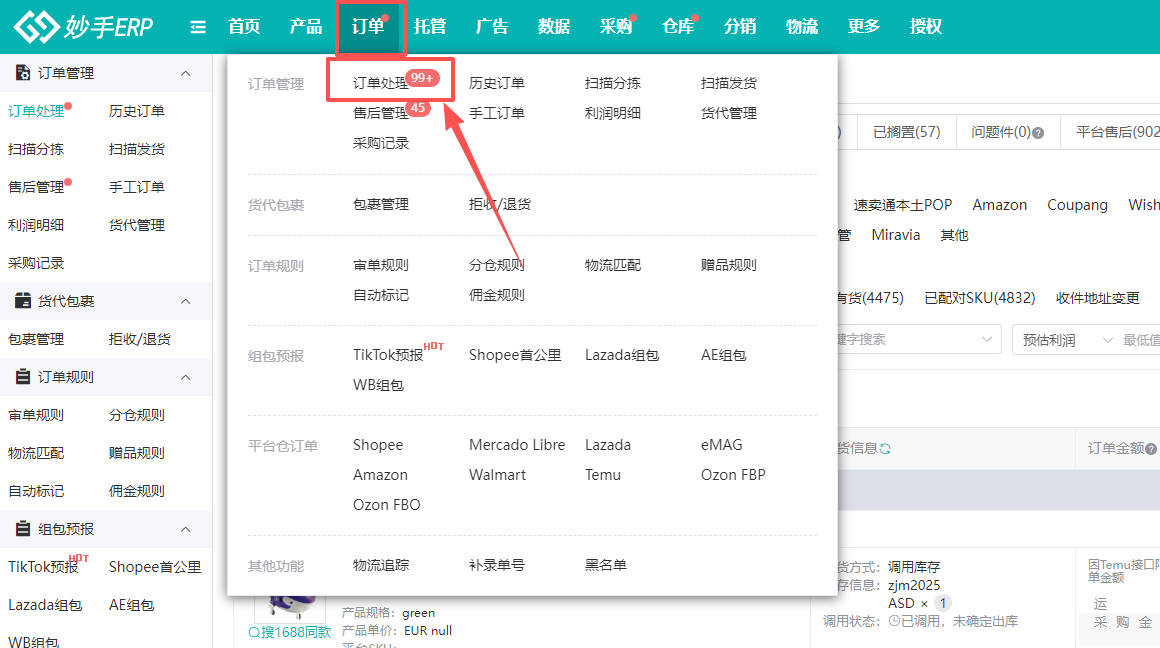1160x648 pixels.
Task: Open the 产品 top menu
Action: (x=306, y=27)
